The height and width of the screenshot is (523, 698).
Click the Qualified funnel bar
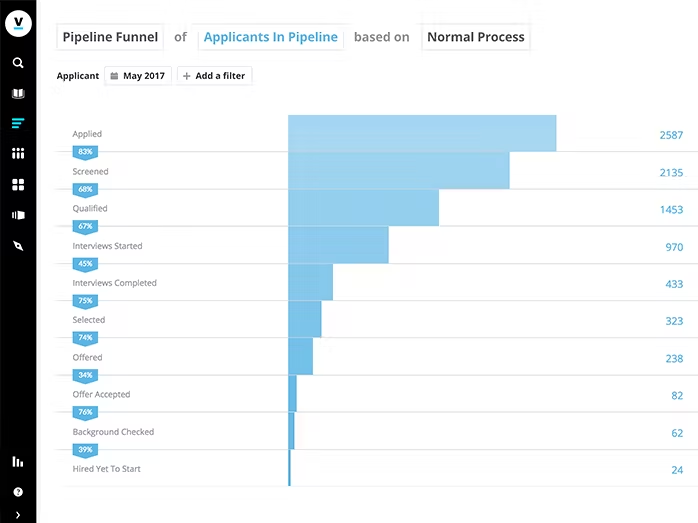[x=363, y=207]
